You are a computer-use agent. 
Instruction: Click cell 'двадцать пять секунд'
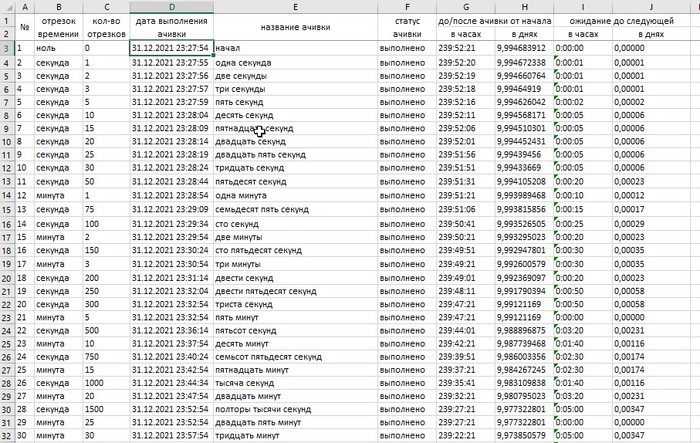coord(296,155)
